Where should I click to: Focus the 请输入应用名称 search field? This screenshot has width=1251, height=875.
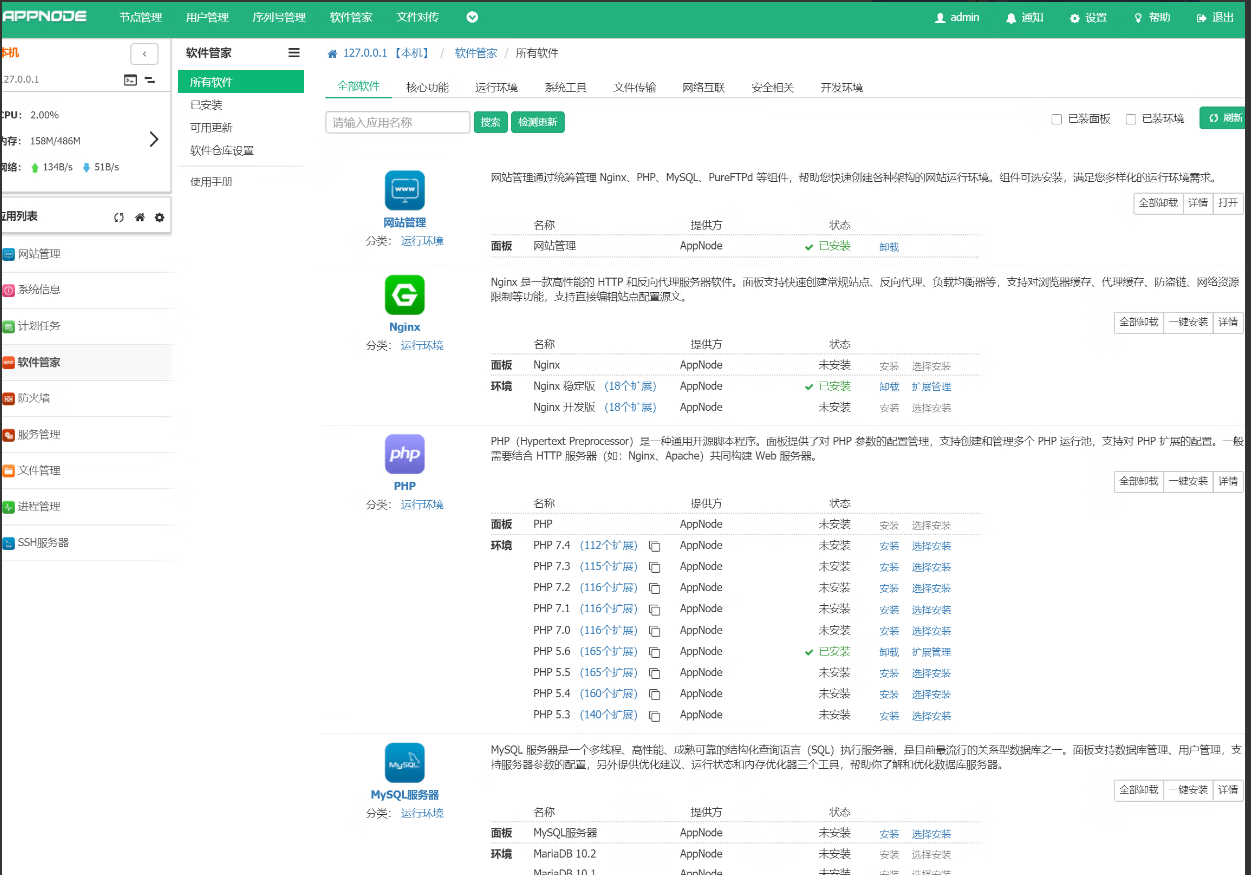point(397,122)
